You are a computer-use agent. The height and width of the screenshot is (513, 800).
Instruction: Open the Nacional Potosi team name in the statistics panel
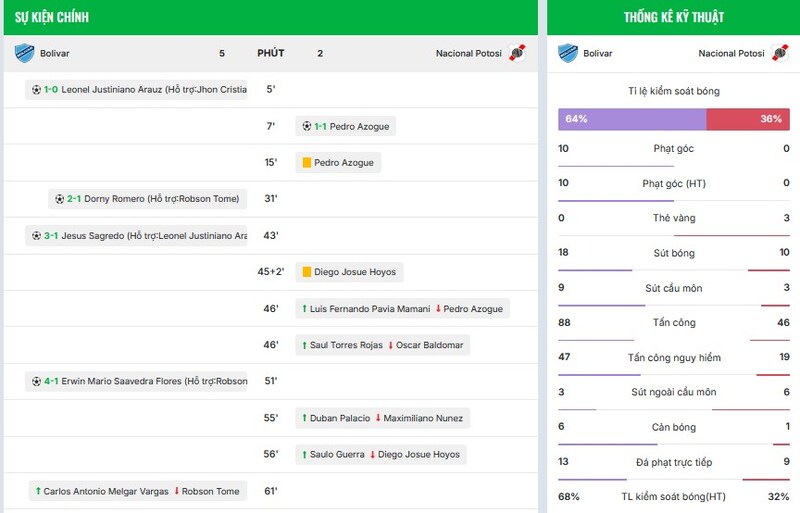click(x=731, y=53)
